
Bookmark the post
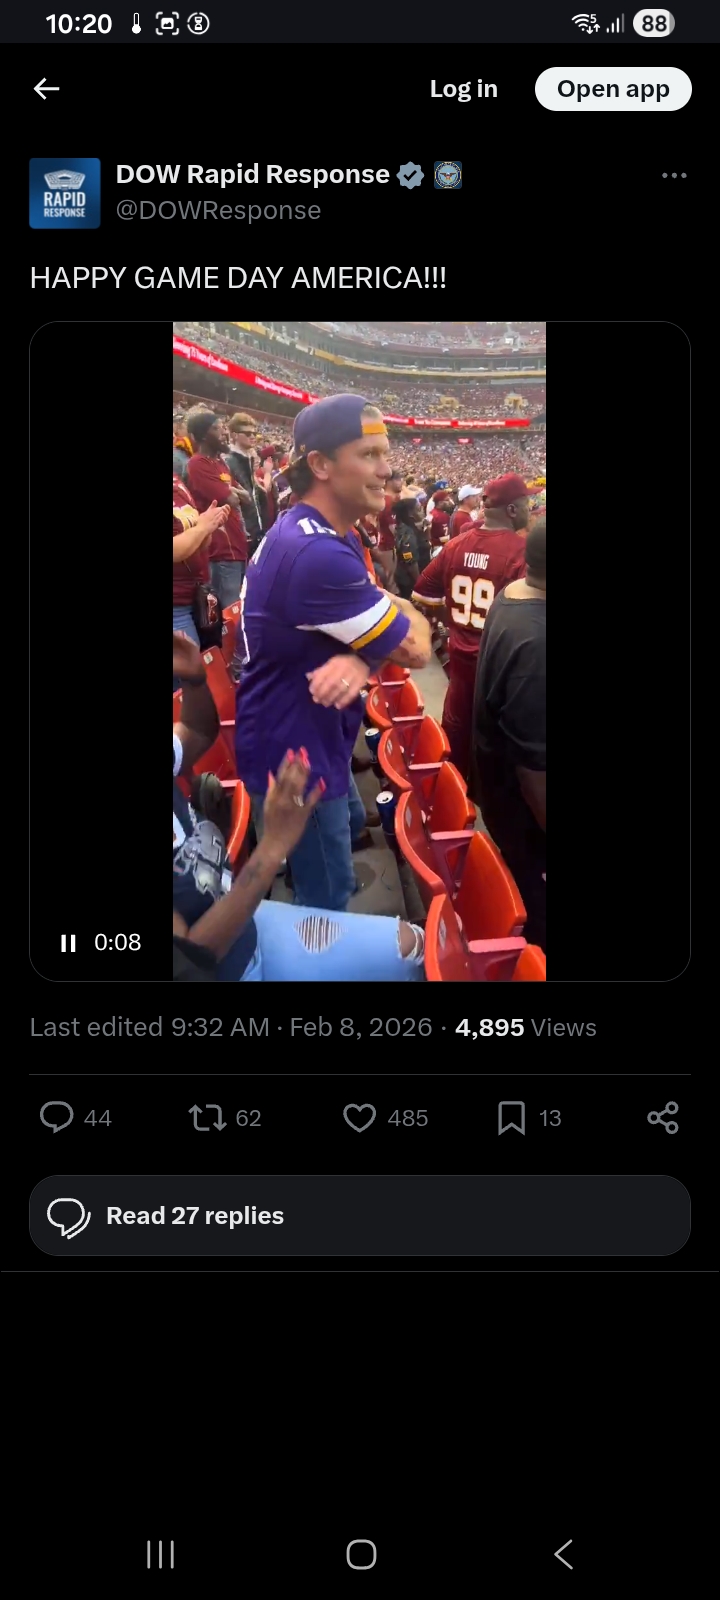511,1117
